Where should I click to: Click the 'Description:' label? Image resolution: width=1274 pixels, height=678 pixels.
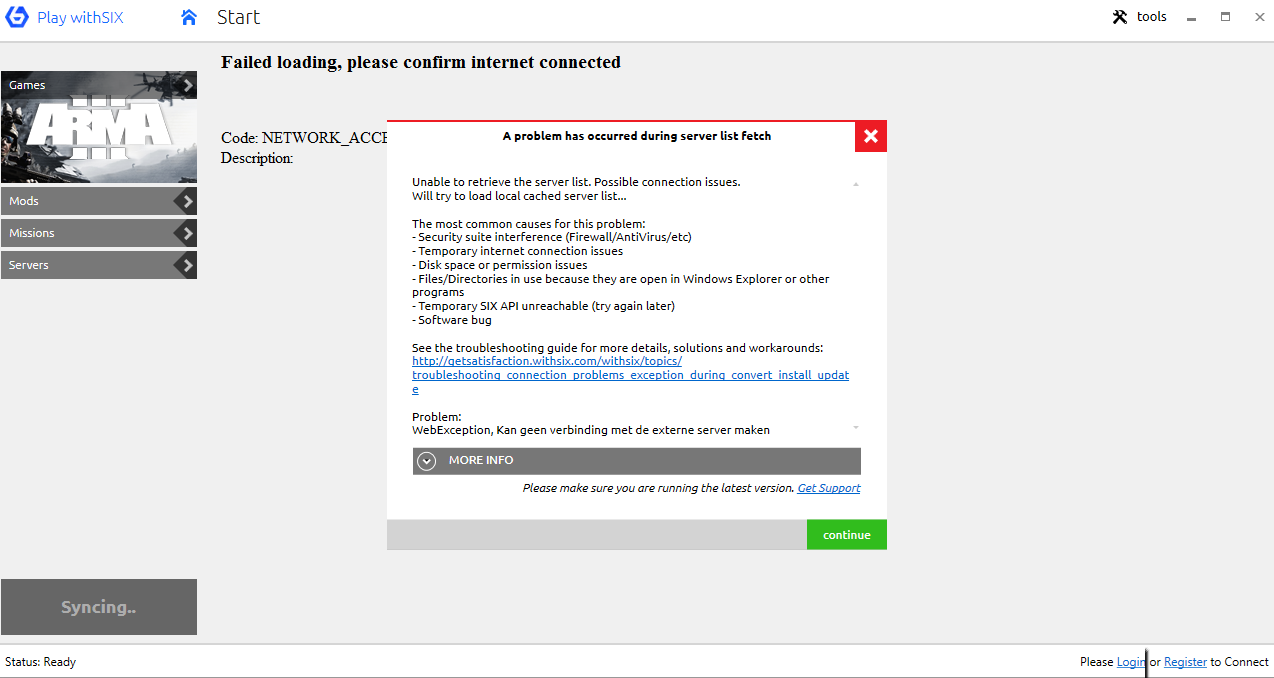(257, 158)
